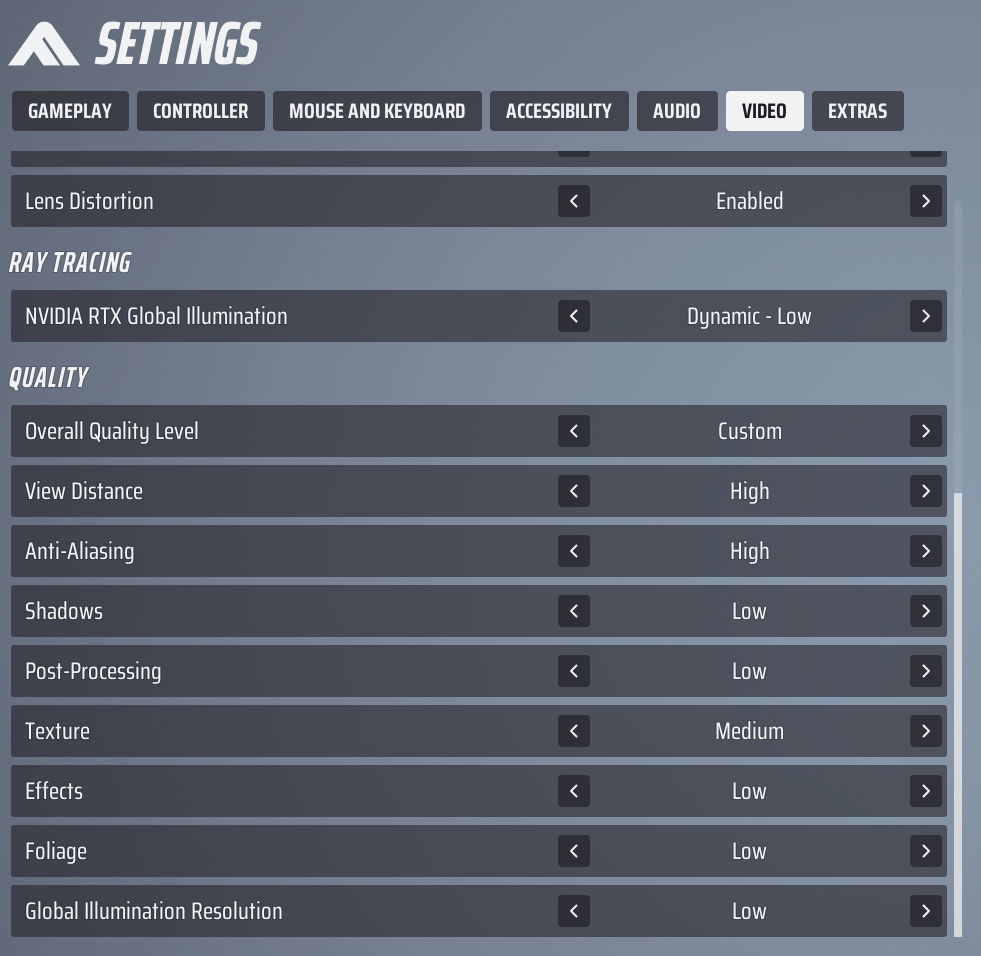Increase Anti-Aliasing quality arrow
This screenshot has width=981, height=956.
tap(926, 551)
